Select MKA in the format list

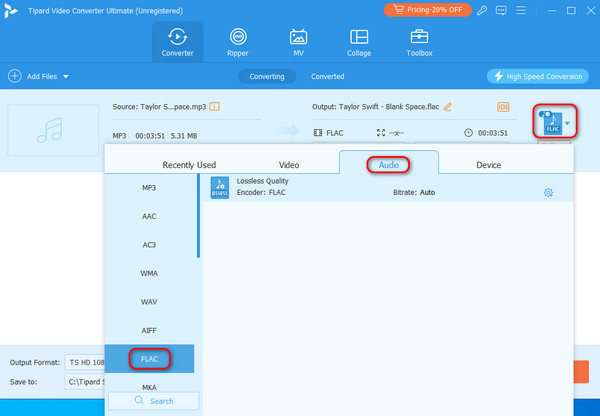coord(149,387)
